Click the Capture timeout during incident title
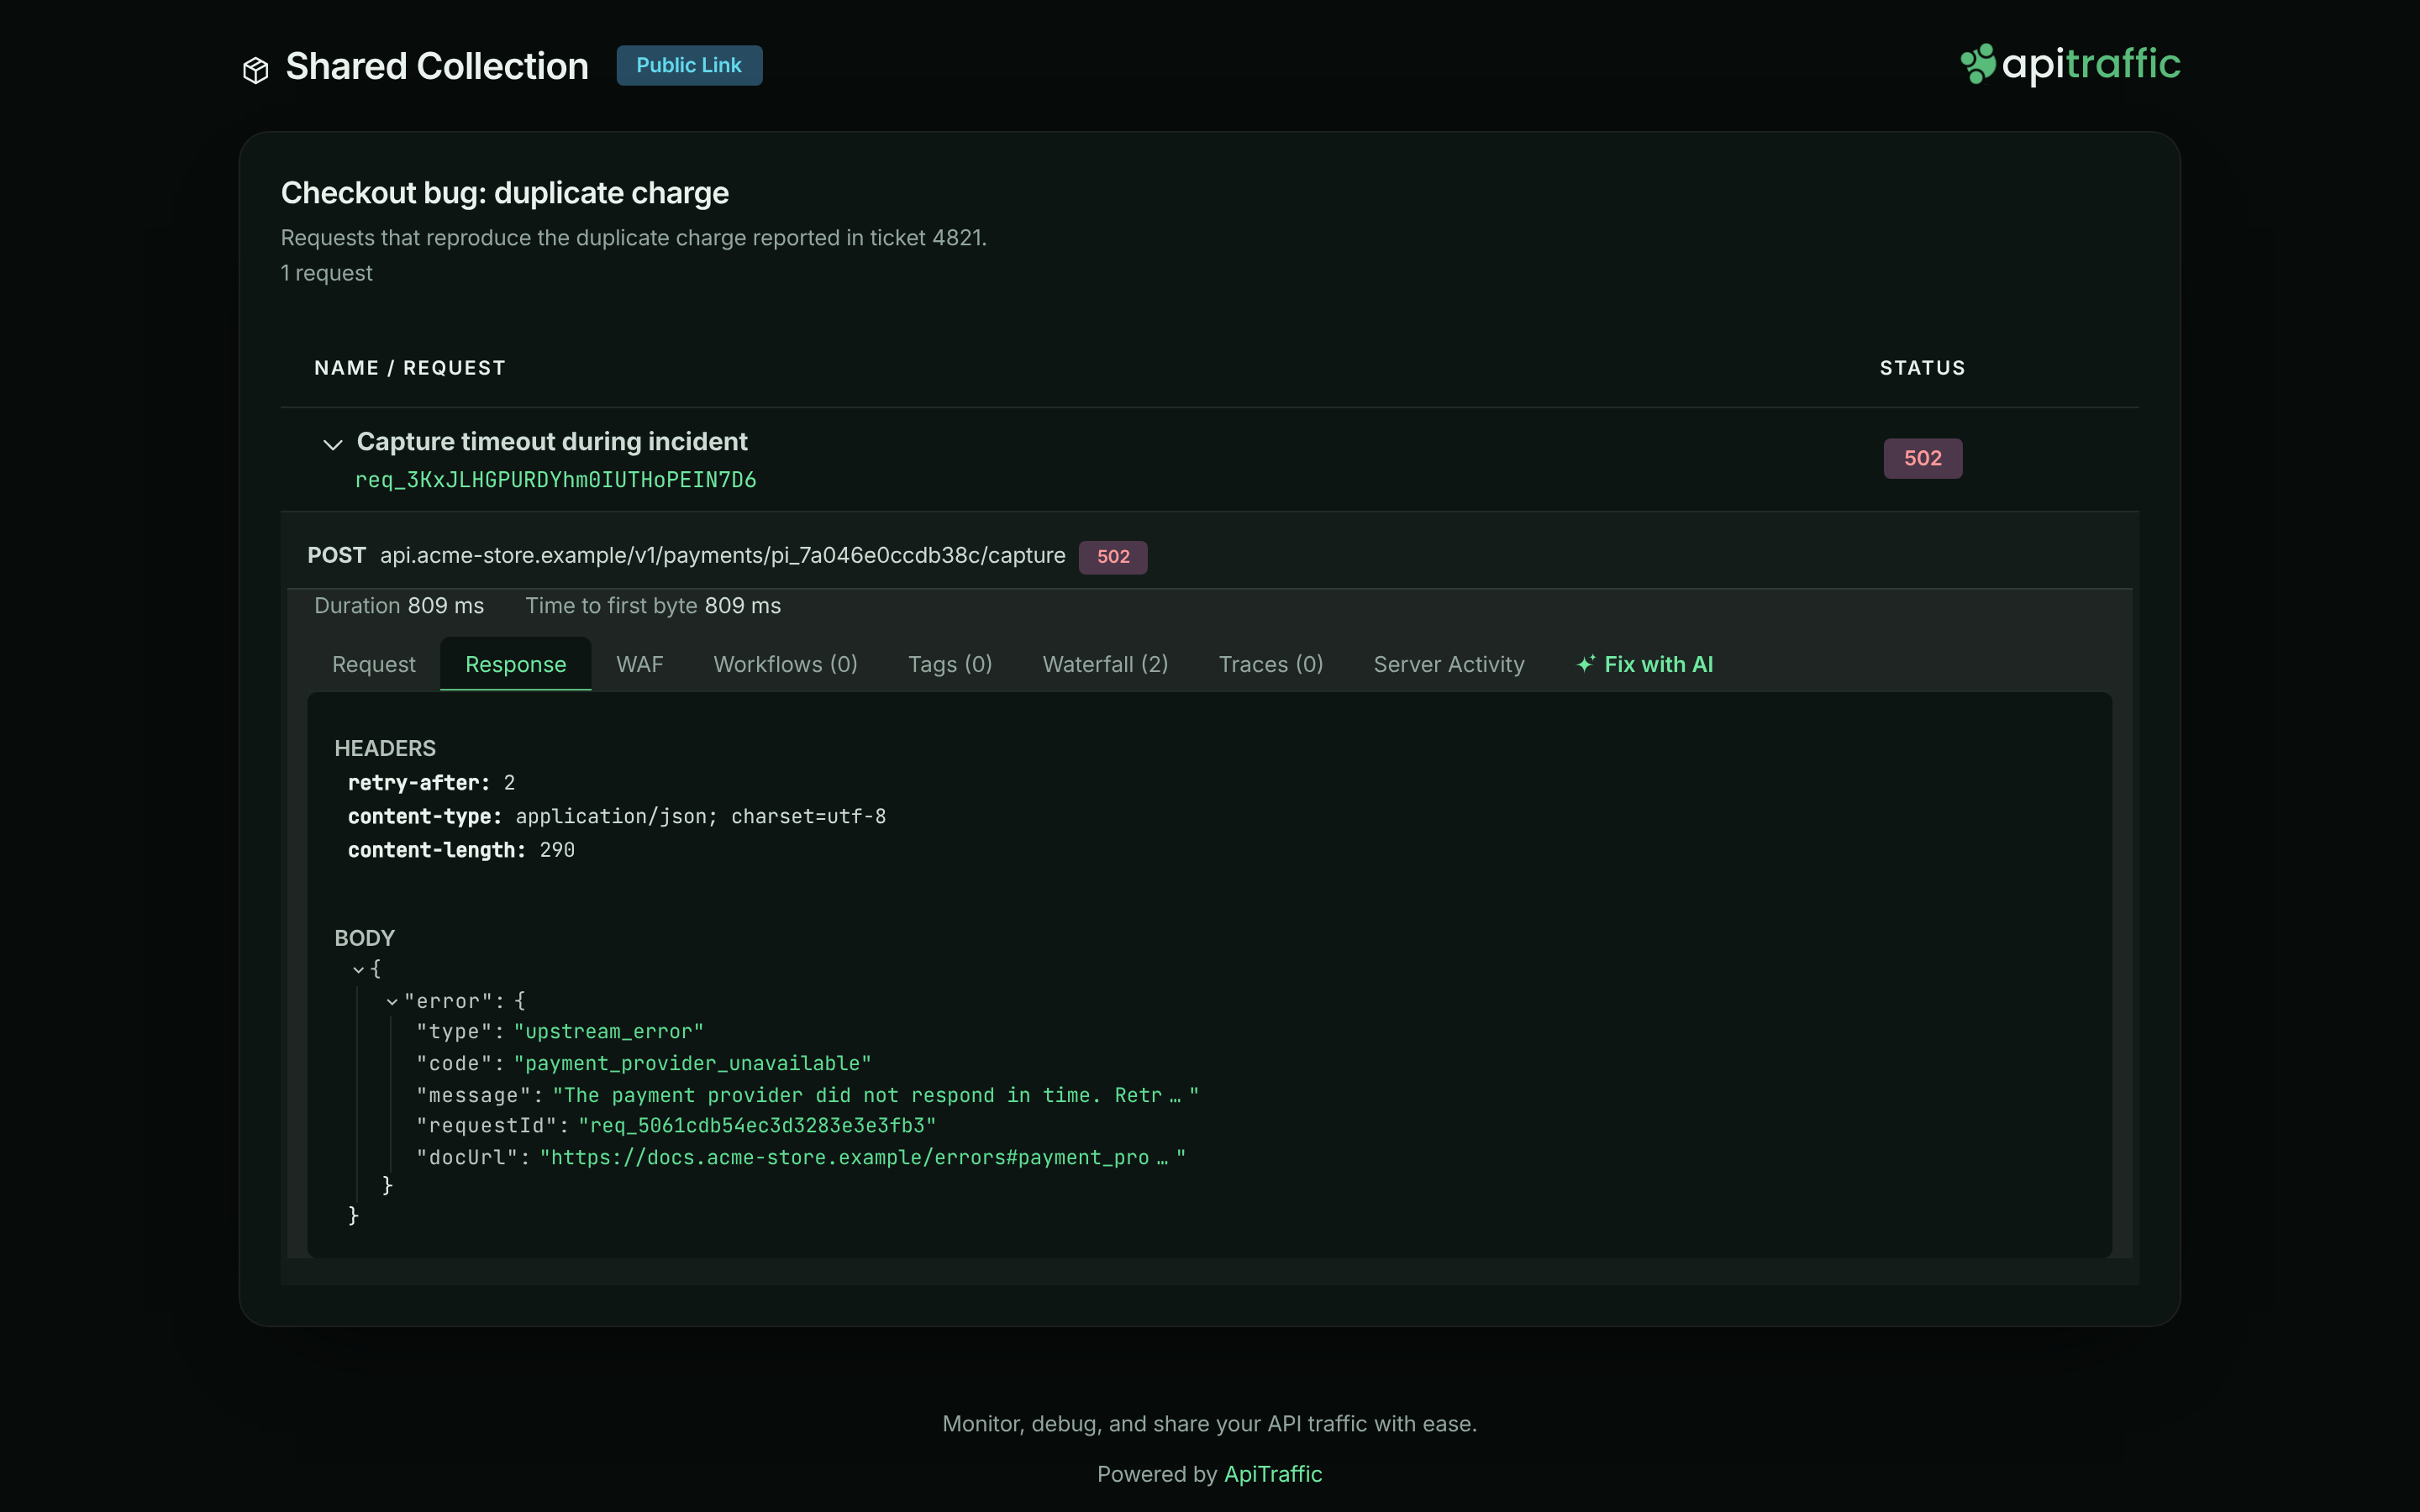The width and height of the screenshot is (2420, 1512). [552, 441]
